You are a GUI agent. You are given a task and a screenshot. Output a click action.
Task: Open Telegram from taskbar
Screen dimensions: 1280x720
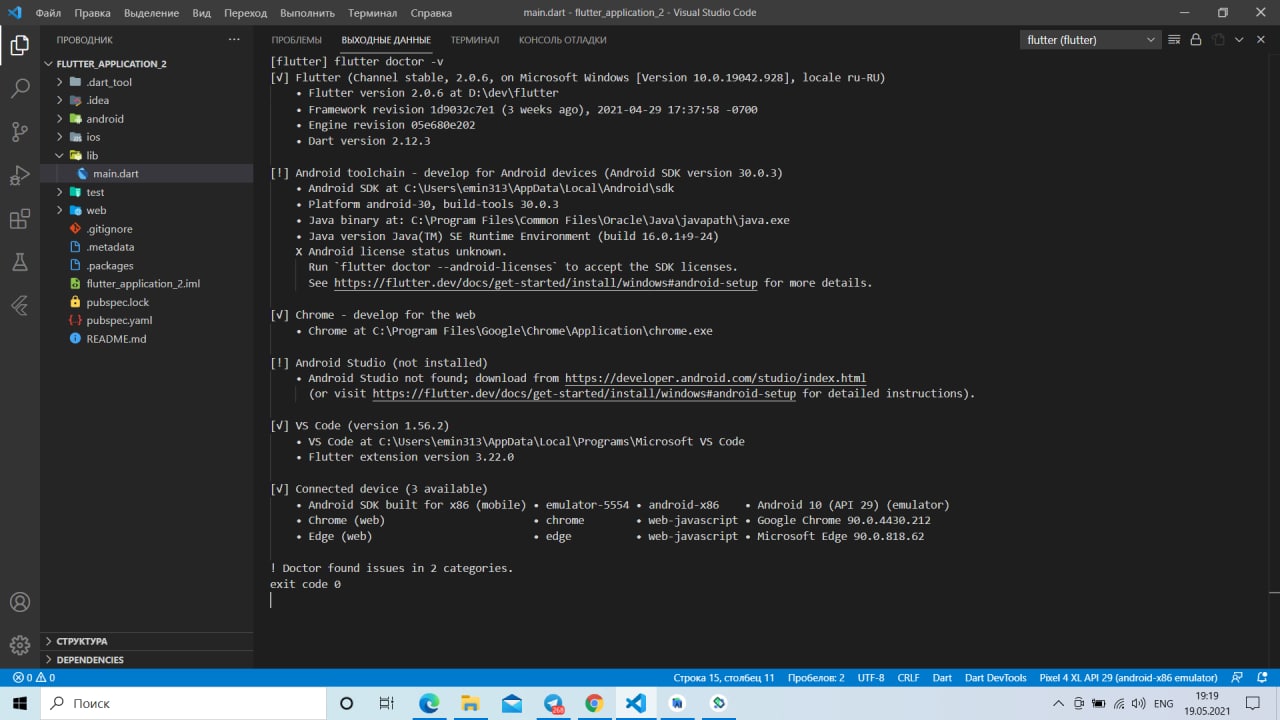click(x=553, y=703)
